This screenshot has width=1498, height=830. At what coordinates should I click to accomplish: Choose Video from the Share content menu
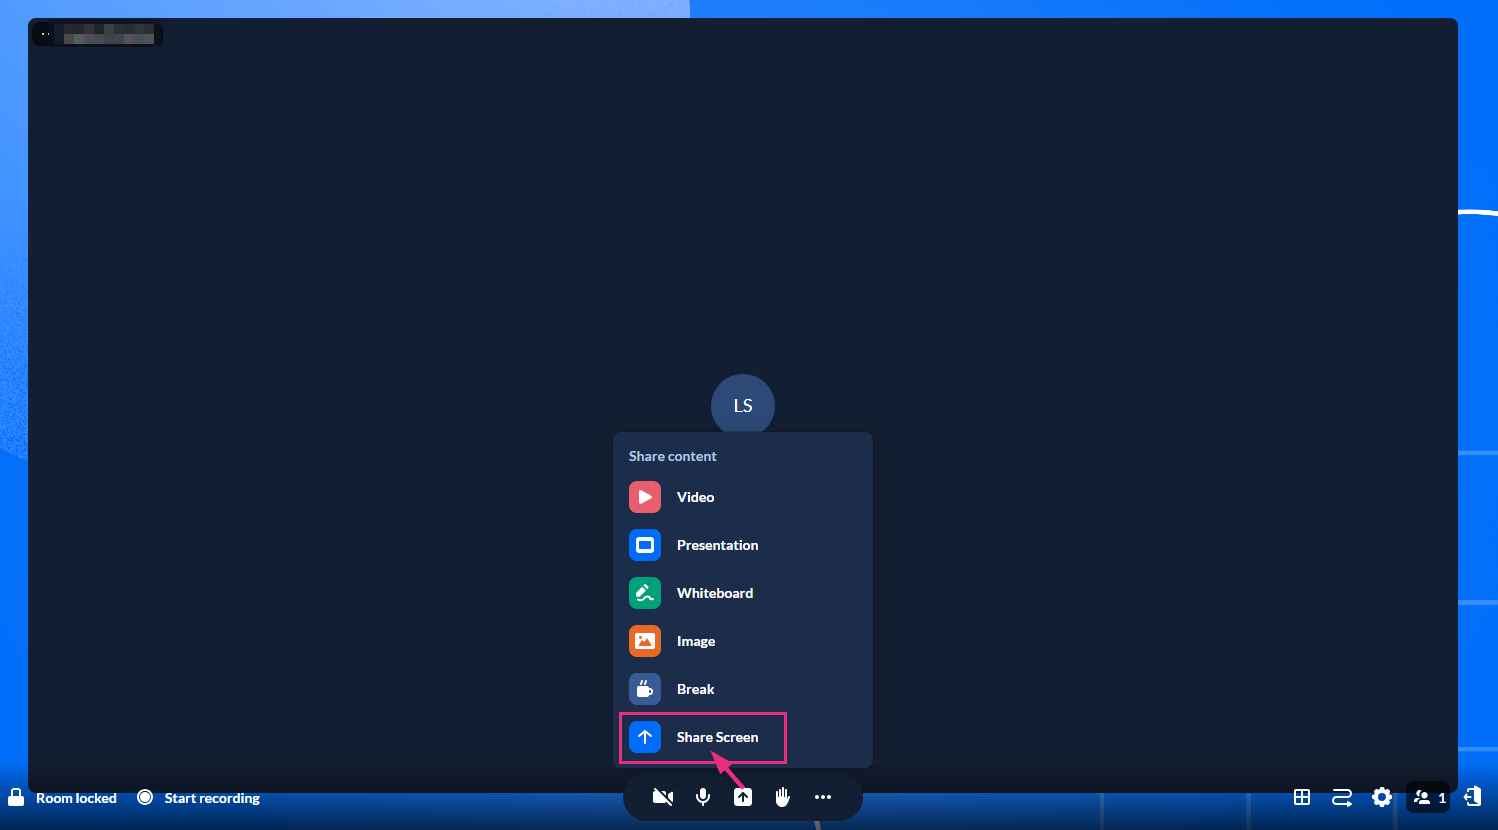tap(743, 497)
